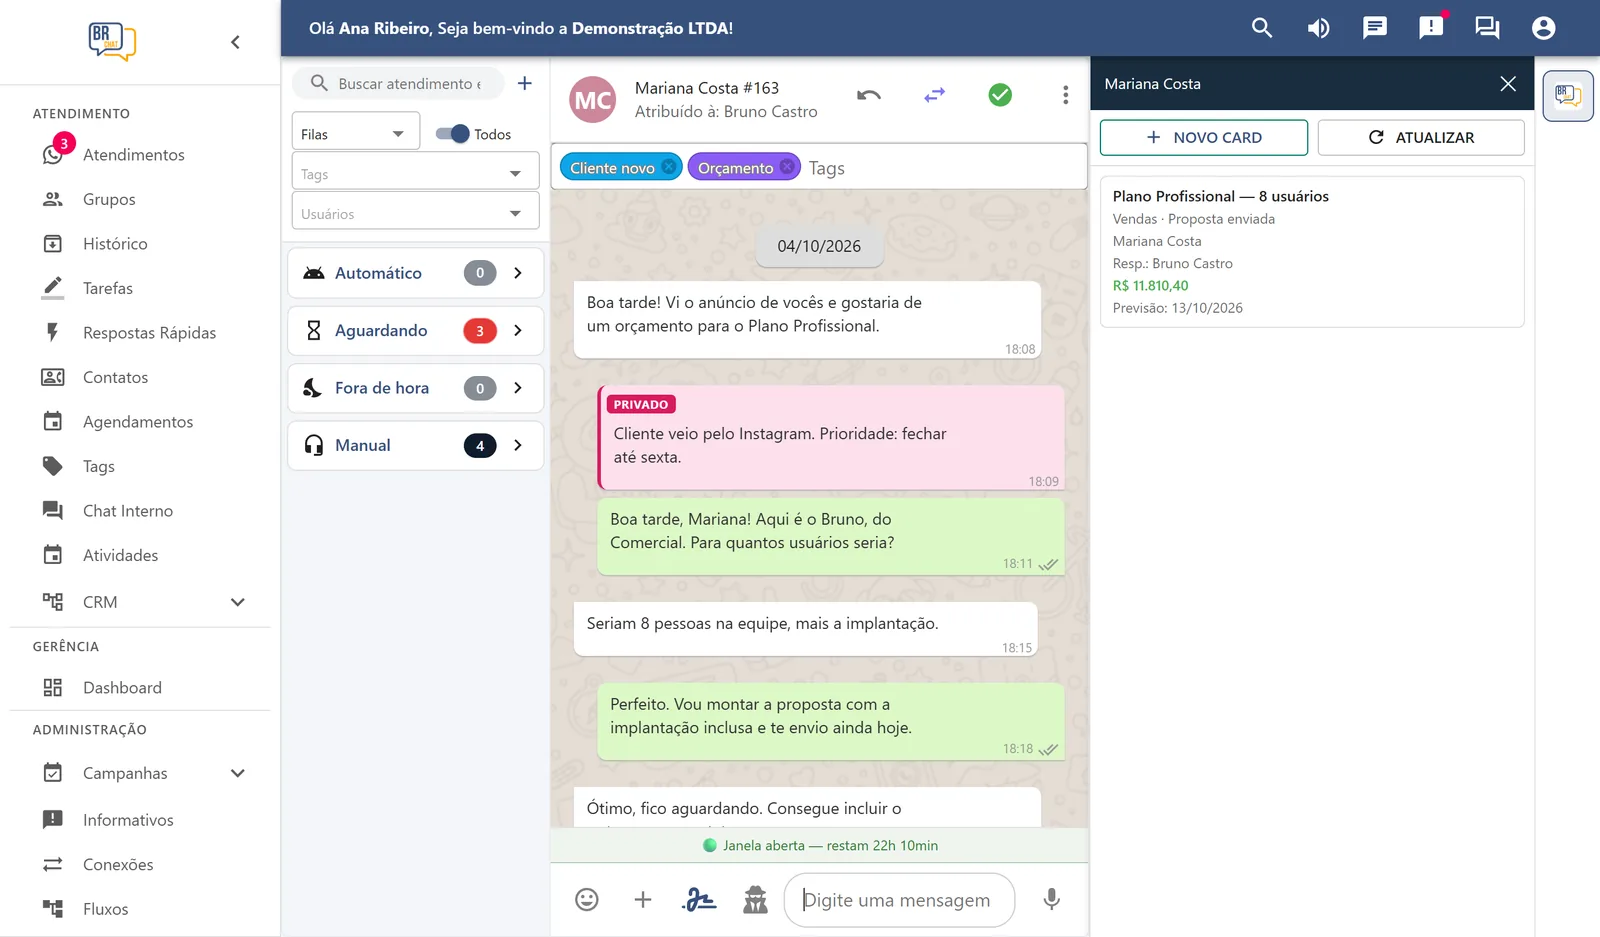This screenshot has height=937, width=1600.
Task: Open the conversation's three-dot options menu
Action: click(x=1065, y=95)
